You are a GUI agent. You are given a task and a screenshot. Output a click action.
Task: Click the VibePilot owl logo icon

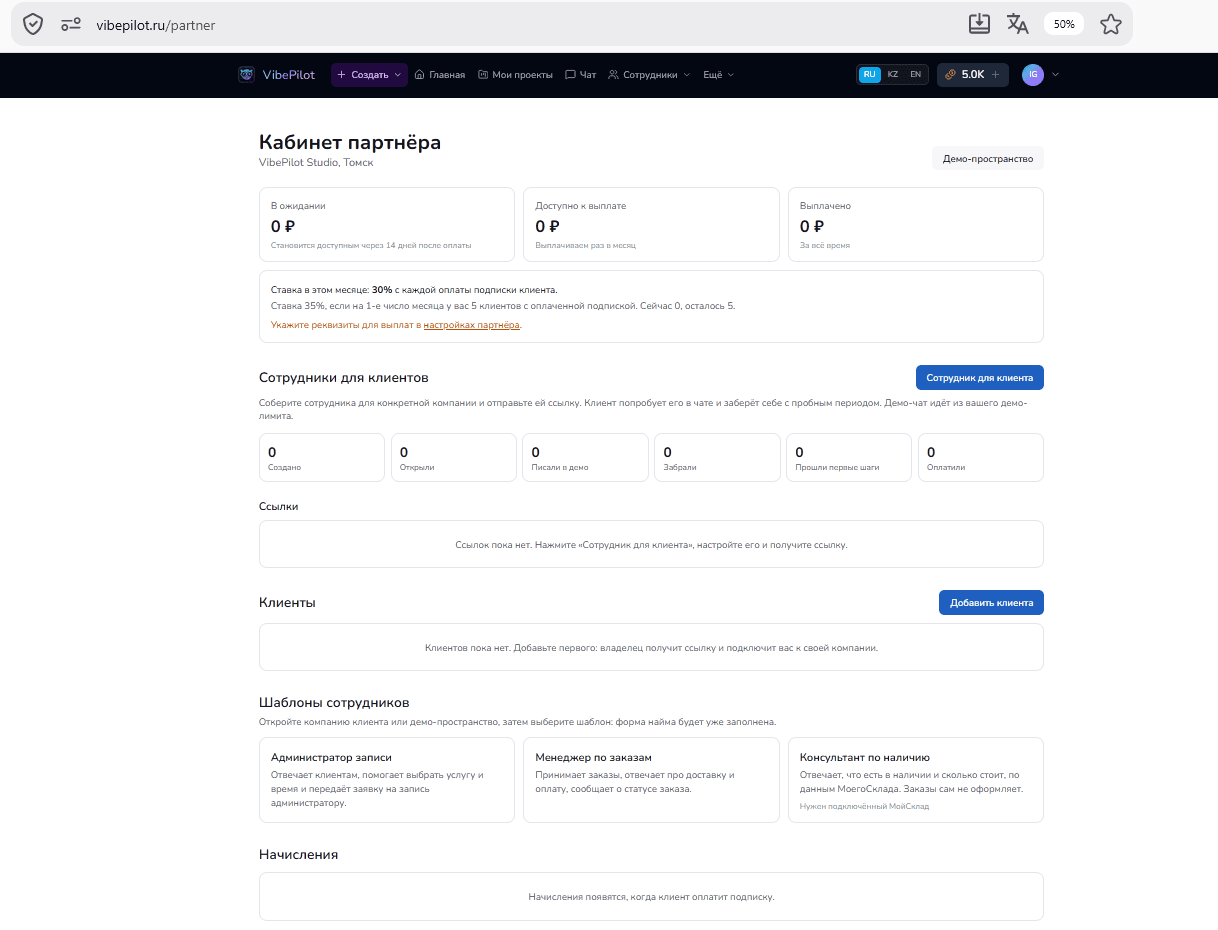pyautogui.click(x=246, y=74)
